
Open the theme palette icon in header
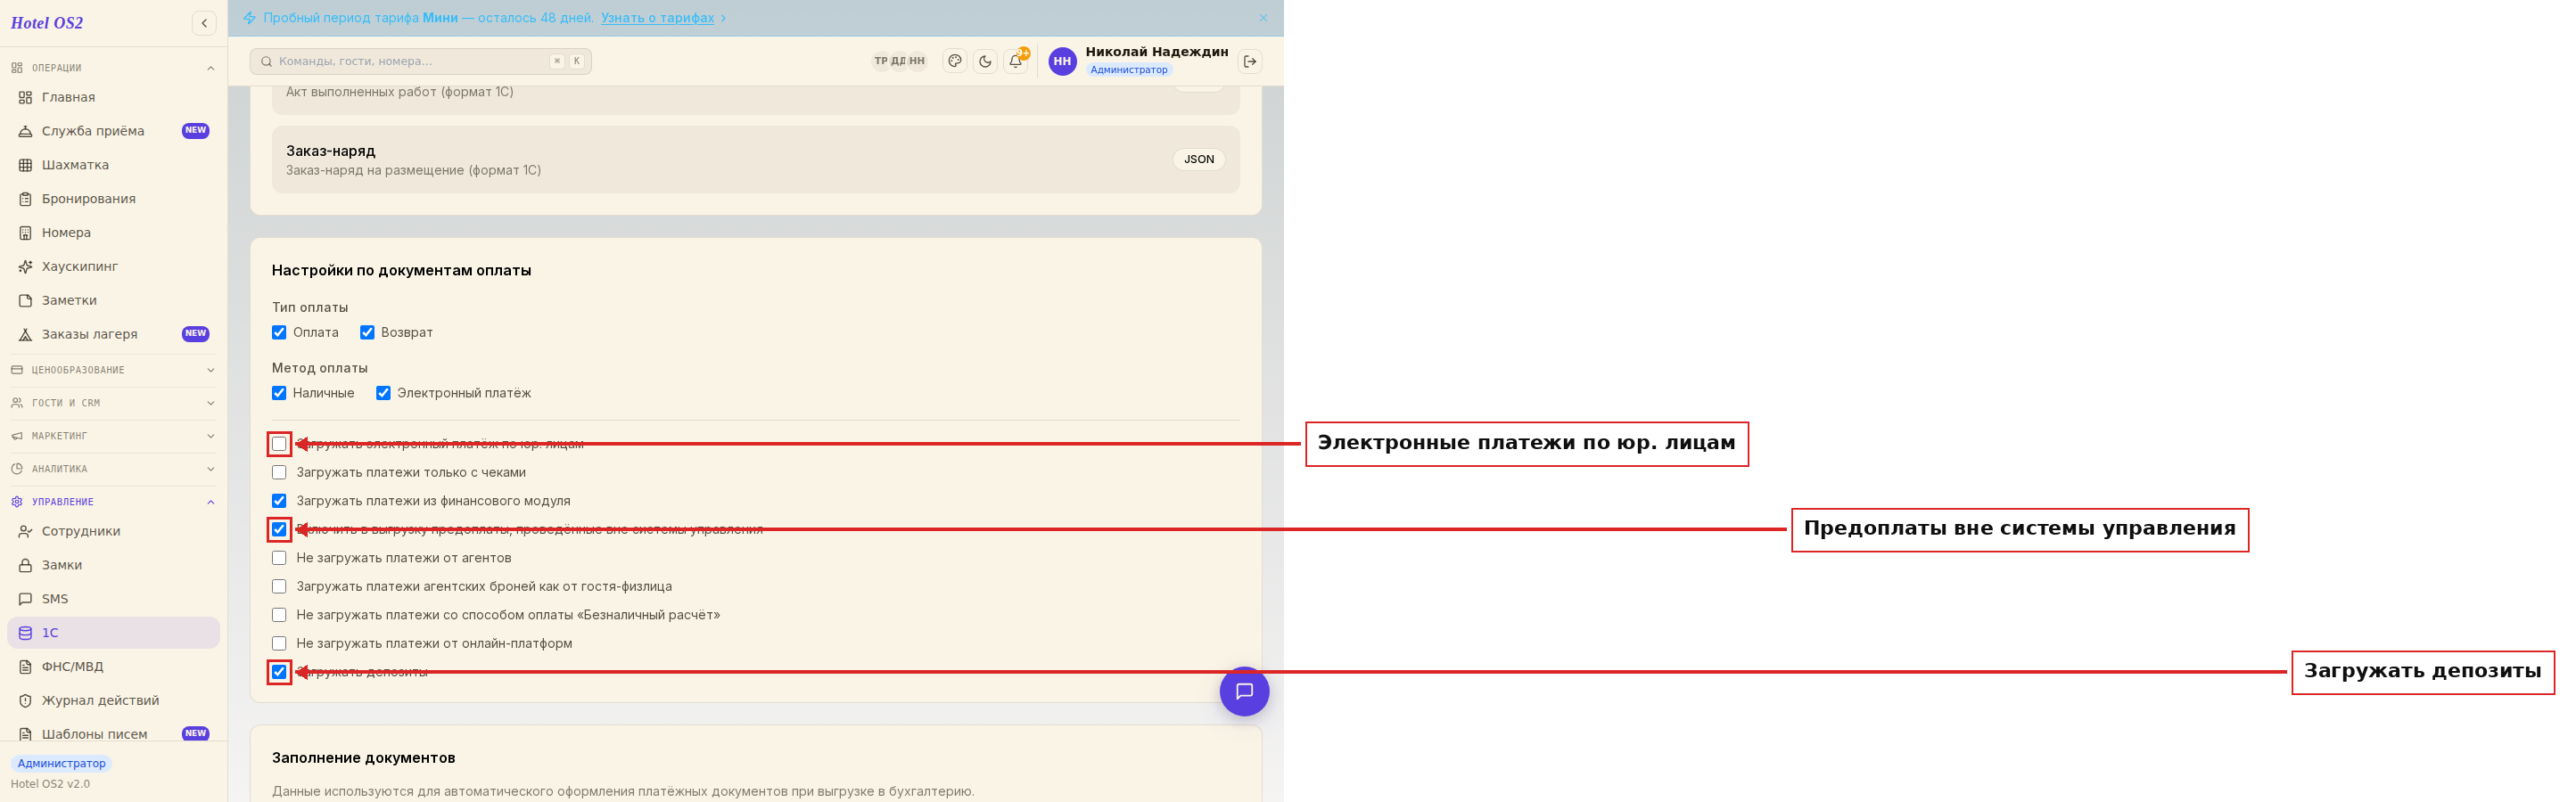(955, 61)
